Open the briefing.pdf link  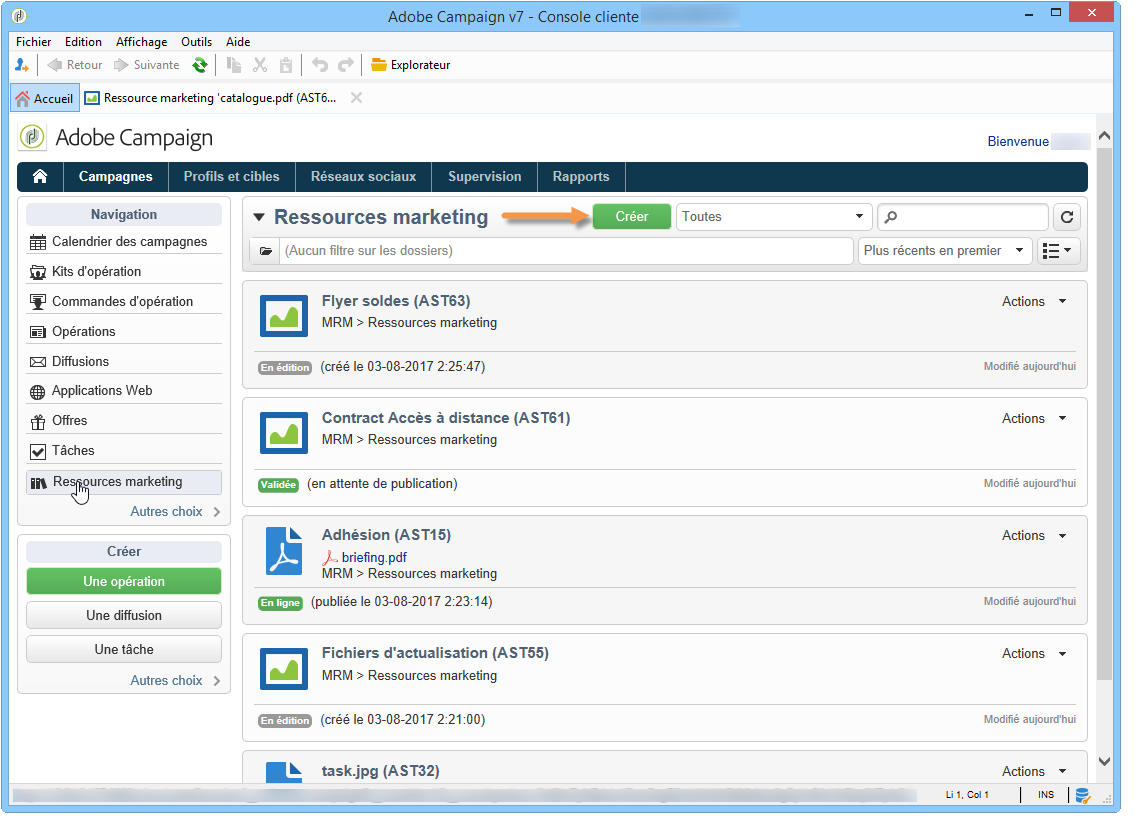pos(374,558)
